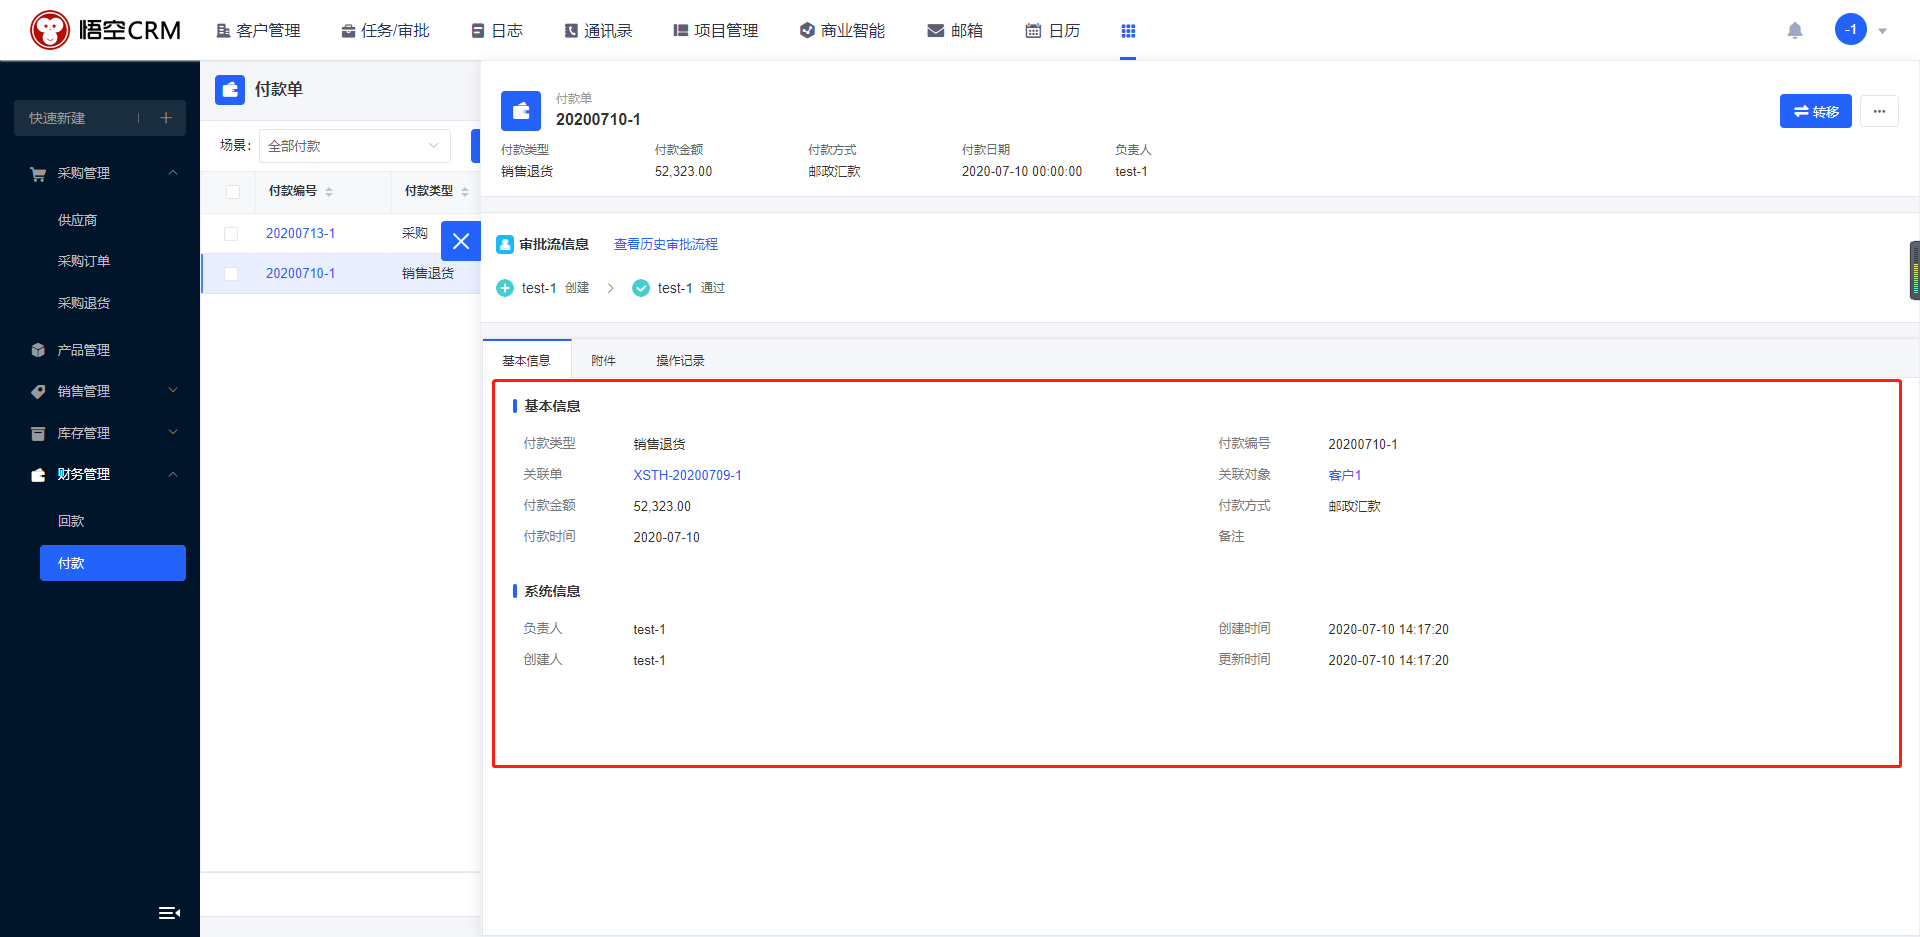Click the 付款单 list header icon
This screenshot has width=1920, height=937.
(x=230, y=90)
